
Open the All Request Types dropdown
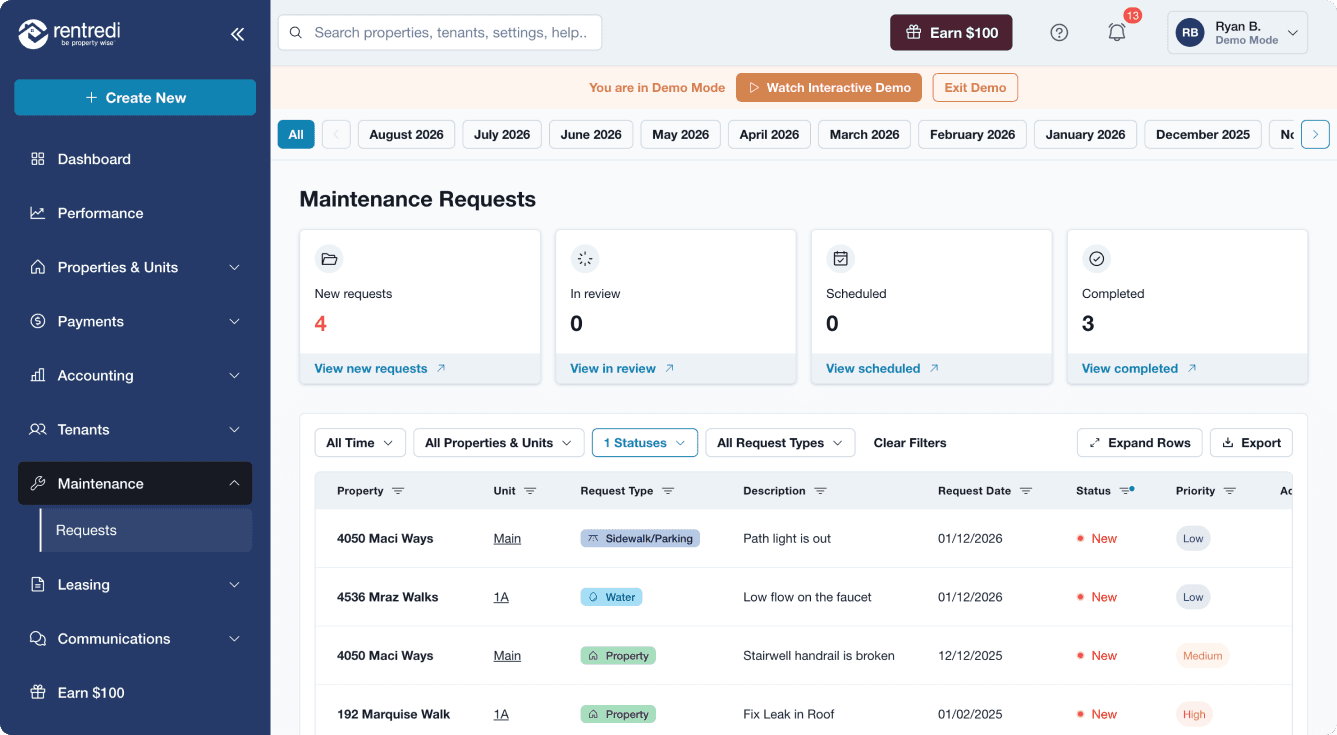click(780, 443)
